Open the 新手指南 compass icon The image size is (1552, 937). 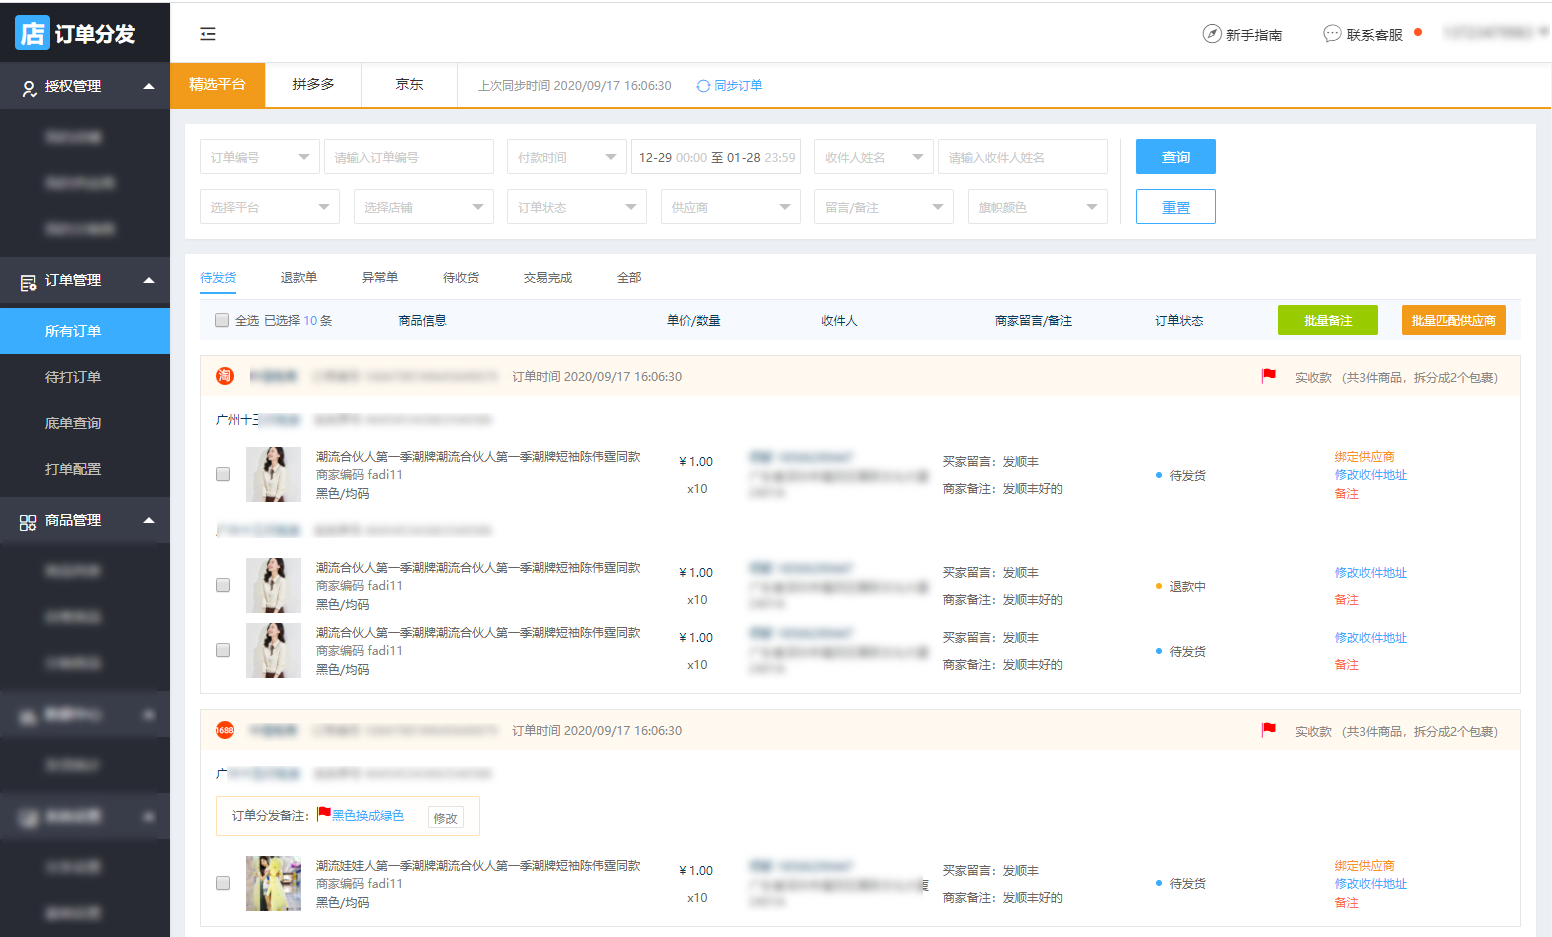1211,34
